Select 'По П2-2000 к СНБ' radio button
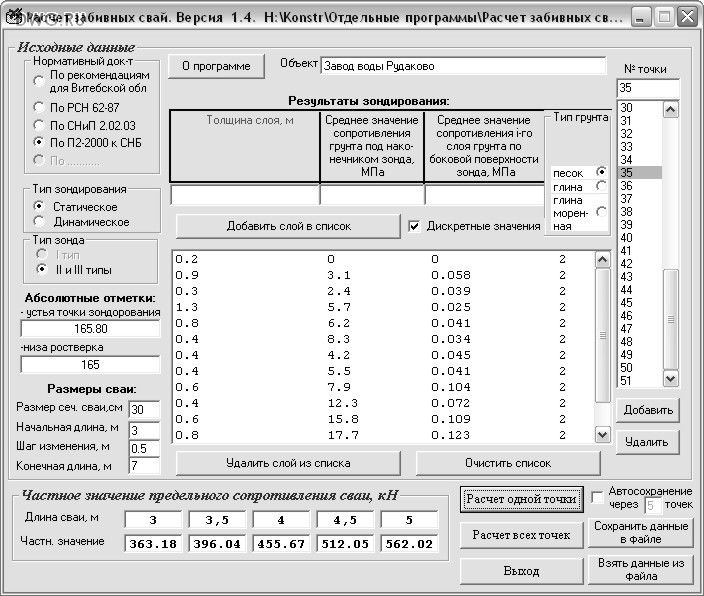Image resolution: width=704 pixels, height=596 pixels. tap(39, 143)
